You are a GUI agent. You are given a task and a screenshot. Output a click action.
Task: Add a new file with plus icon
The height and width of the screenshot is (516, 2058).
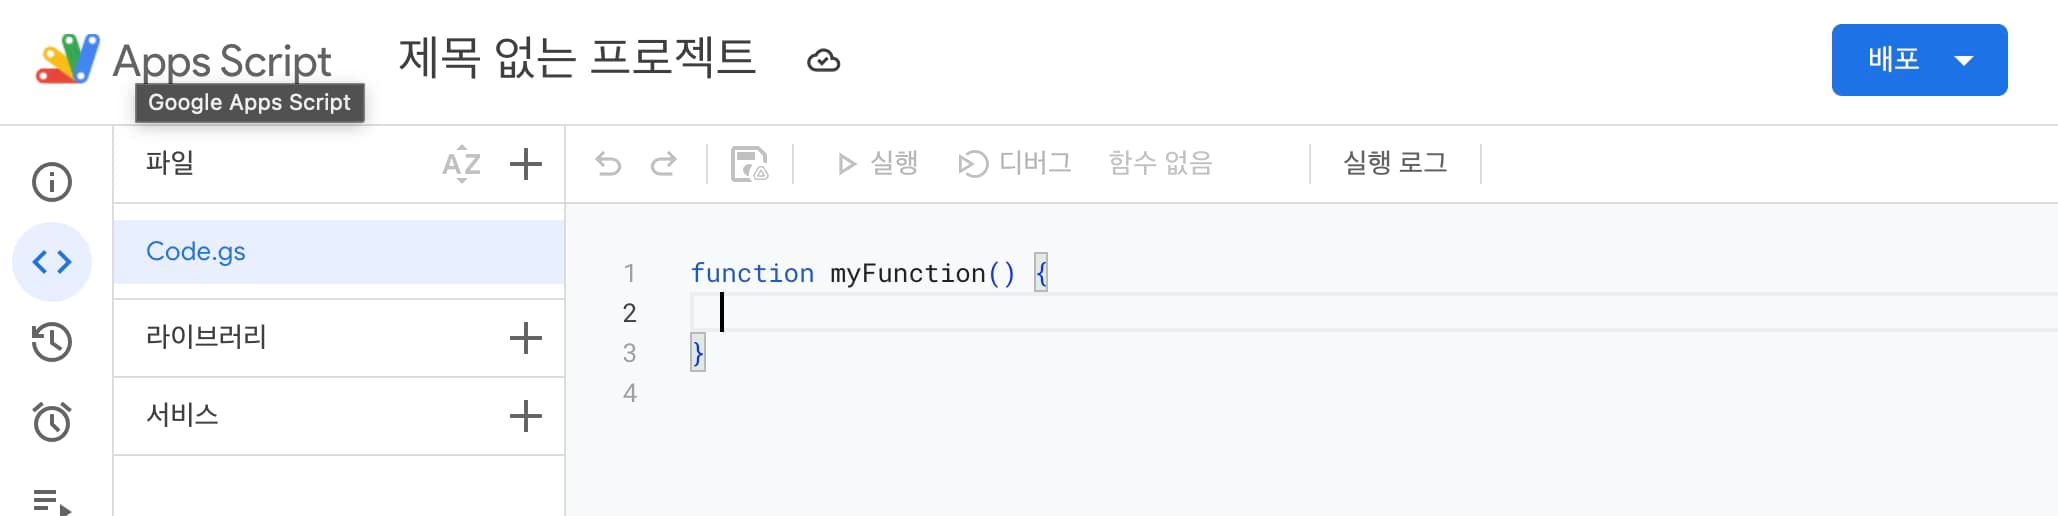tap(526, 164)
